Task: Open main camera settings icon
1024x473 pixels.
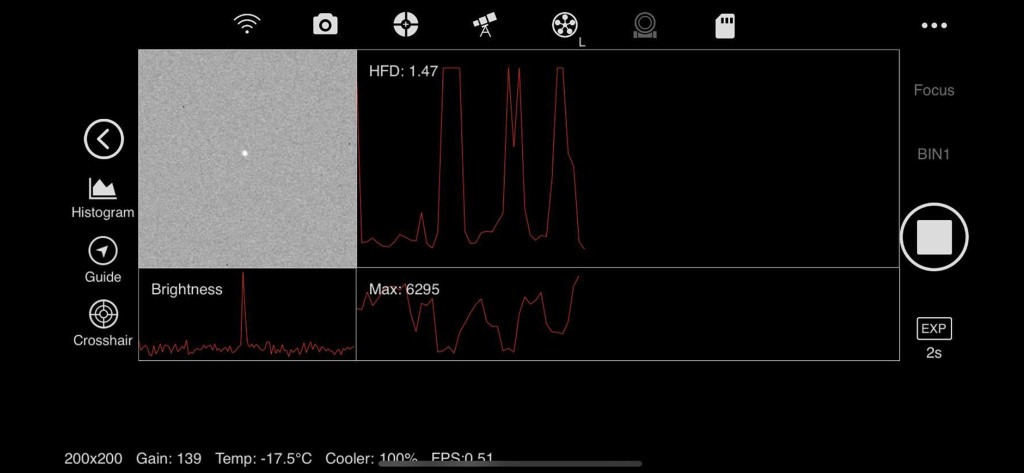Action: coord(325,25)
